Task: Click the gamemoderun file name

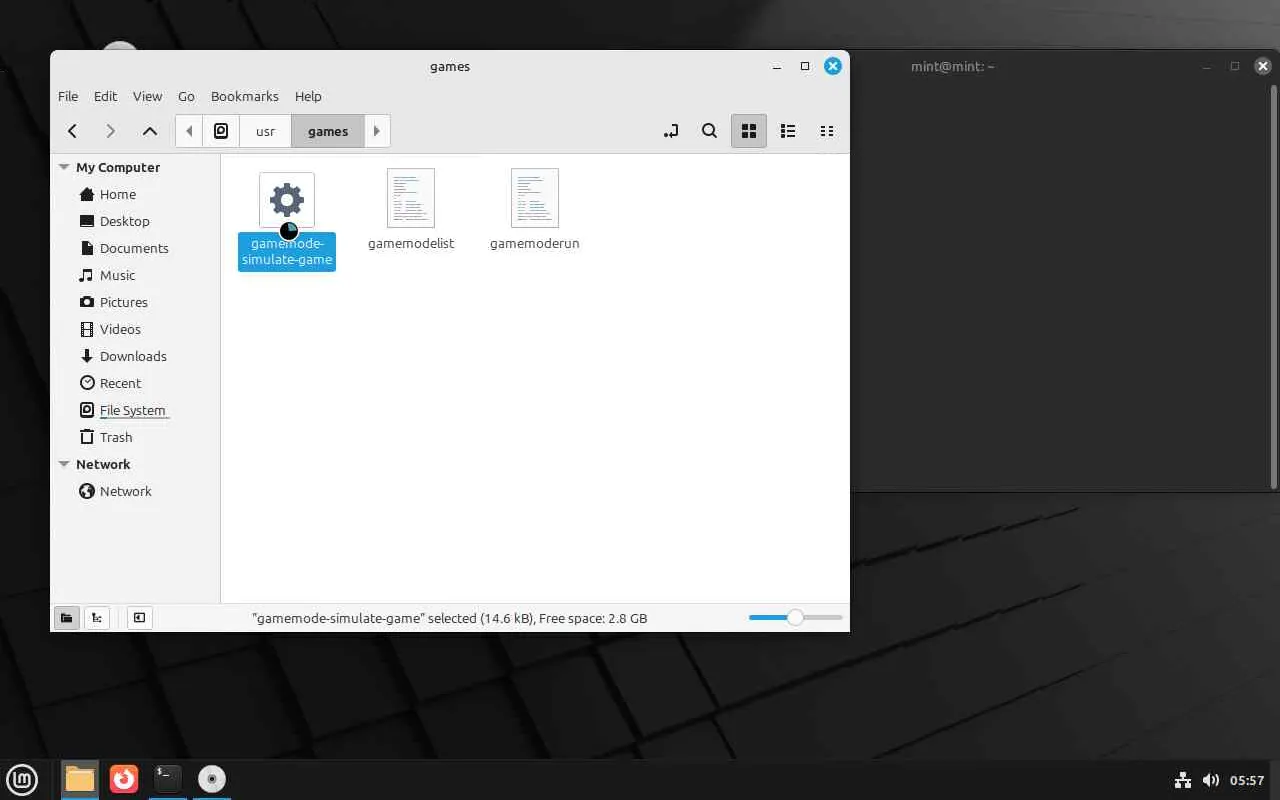Action: (535, 243)
